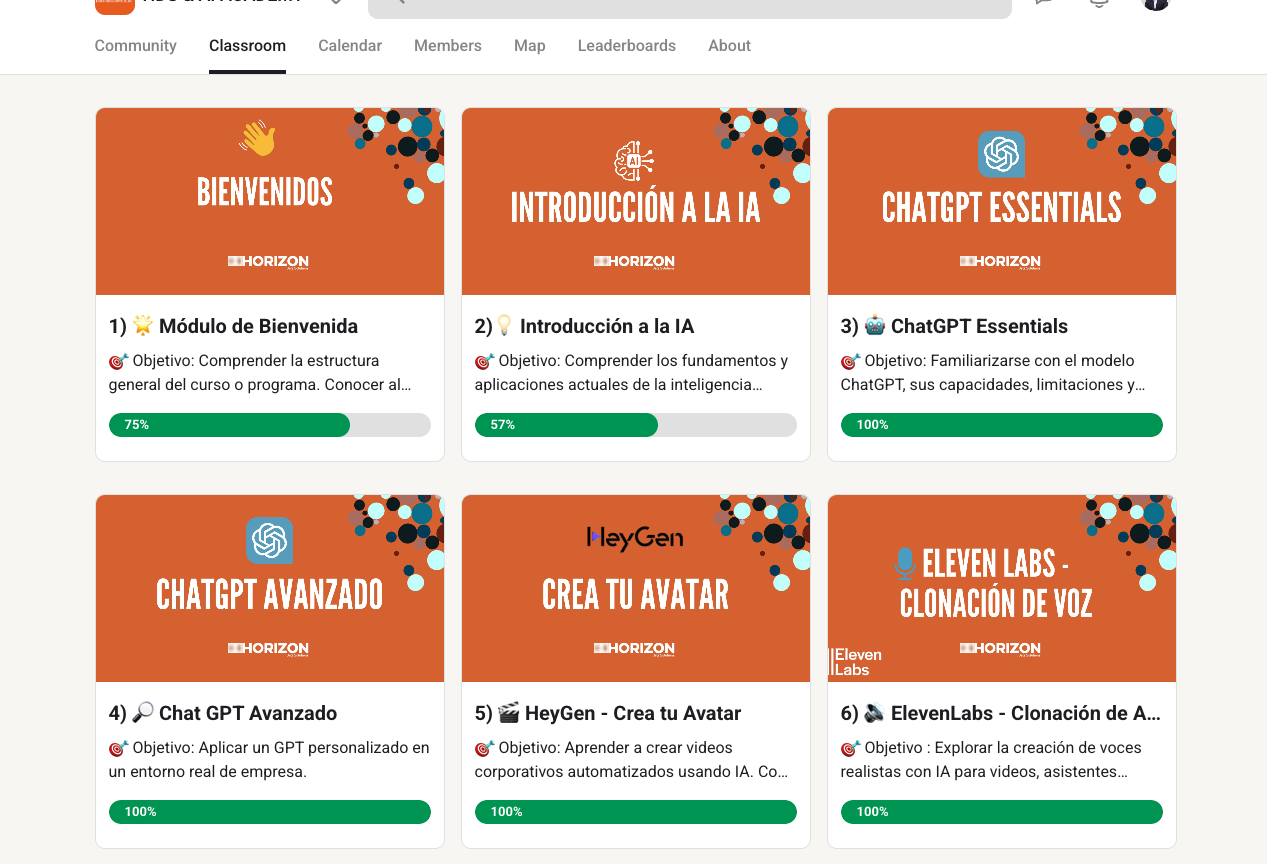Open '3) ChatGPT Essentials' title

click(954, 326)
